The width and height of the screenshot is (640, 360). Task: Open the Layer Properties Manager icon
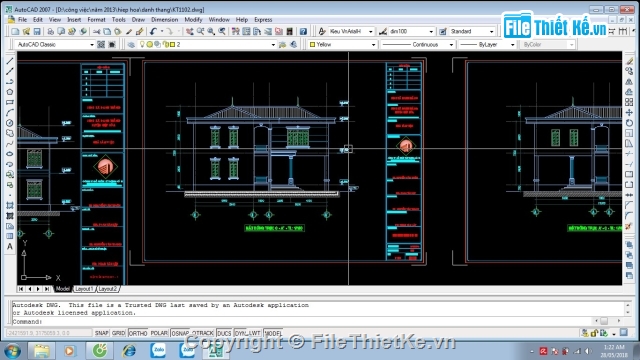coord(131,44)
